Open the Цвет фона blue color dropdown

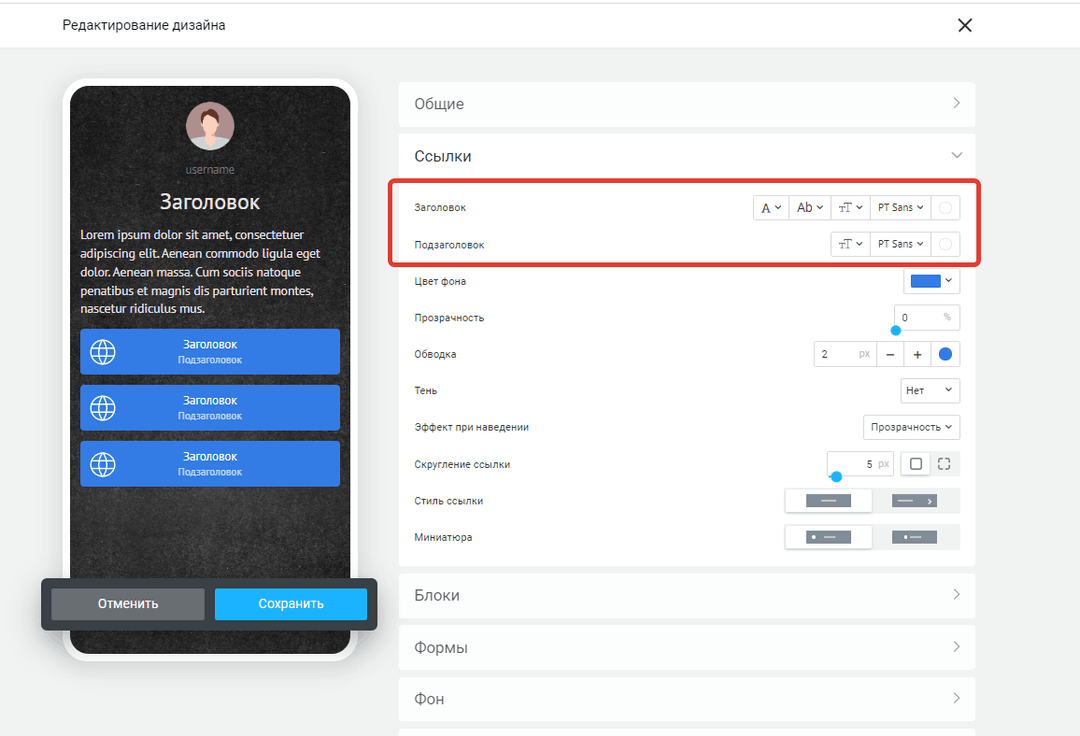(931, 281)
